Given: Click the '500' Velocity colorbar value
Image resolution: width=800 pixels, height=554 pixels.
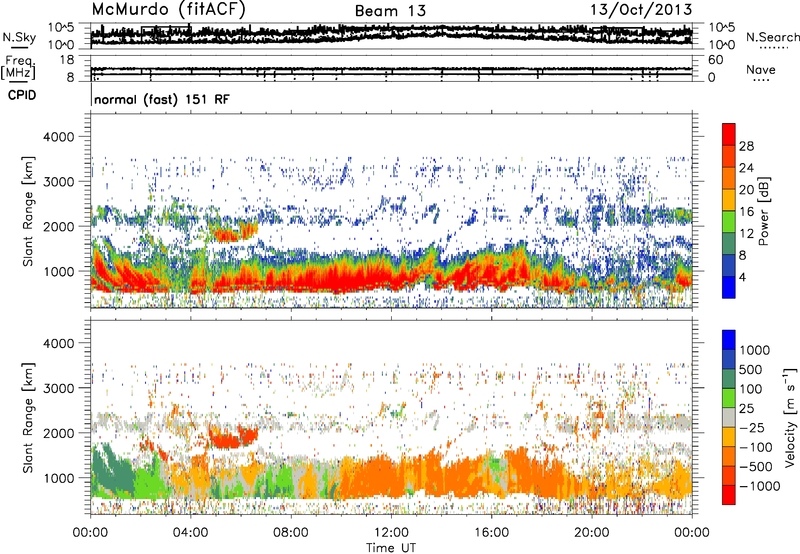Looking at the screenshot, I should coord(751,370).
